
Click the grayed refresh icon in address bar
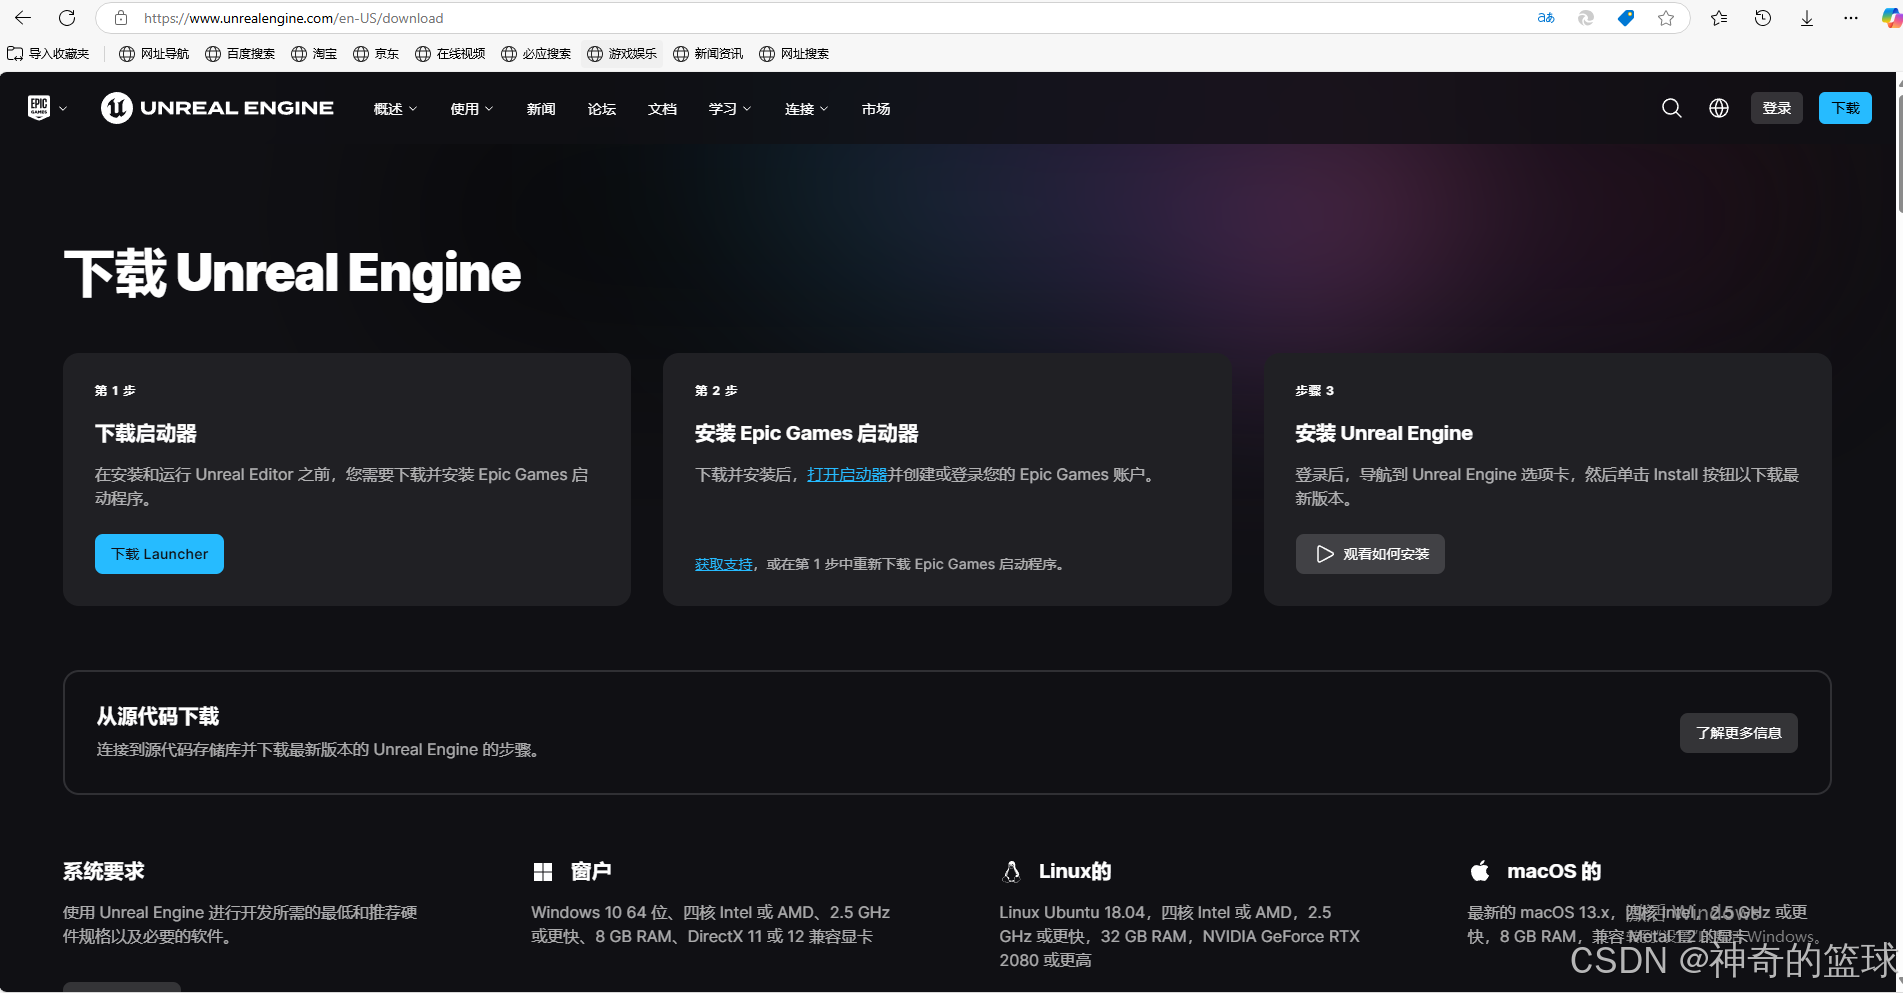click(1586, 18)
